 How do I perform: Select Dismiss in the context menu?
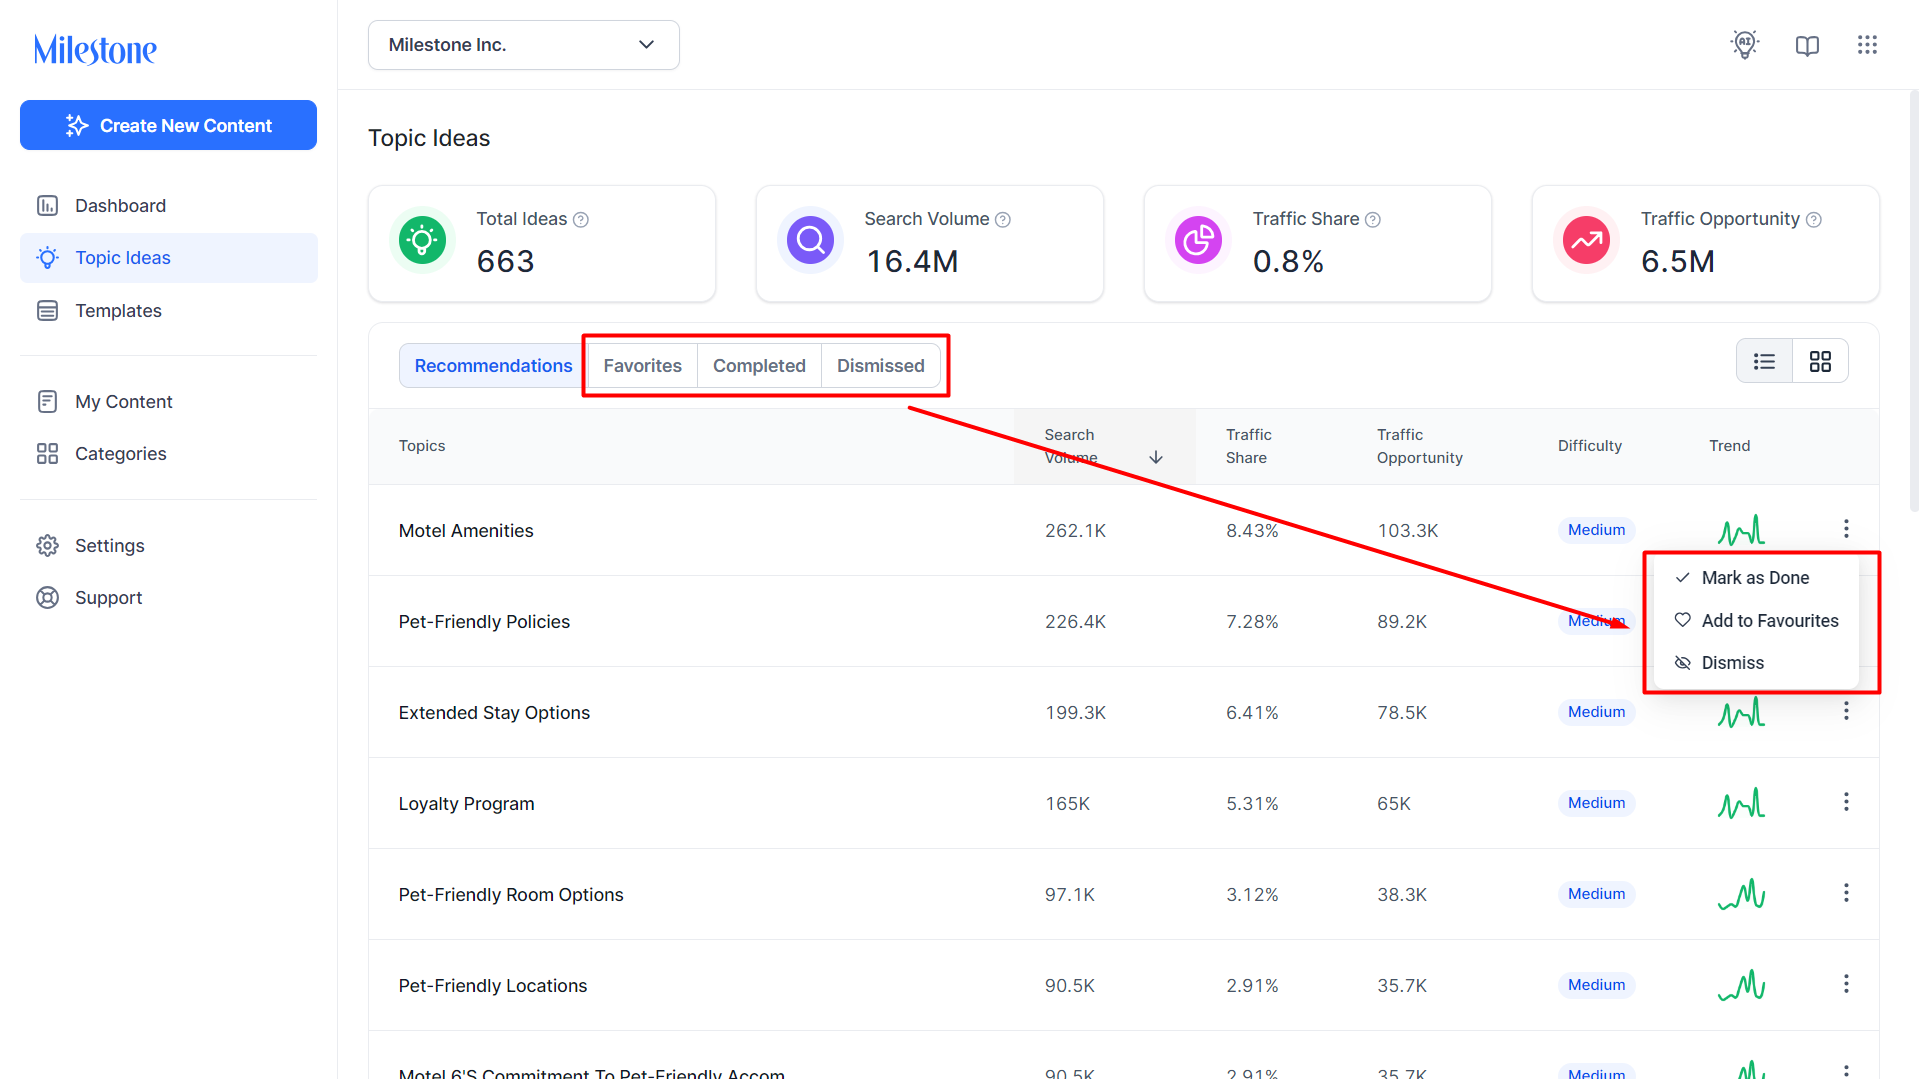1756,663
